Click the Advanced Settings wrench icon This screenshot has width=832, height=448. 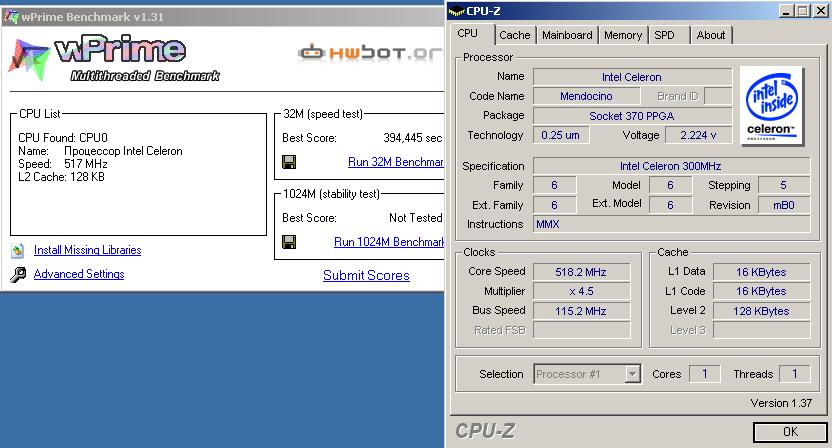point(18,274)
